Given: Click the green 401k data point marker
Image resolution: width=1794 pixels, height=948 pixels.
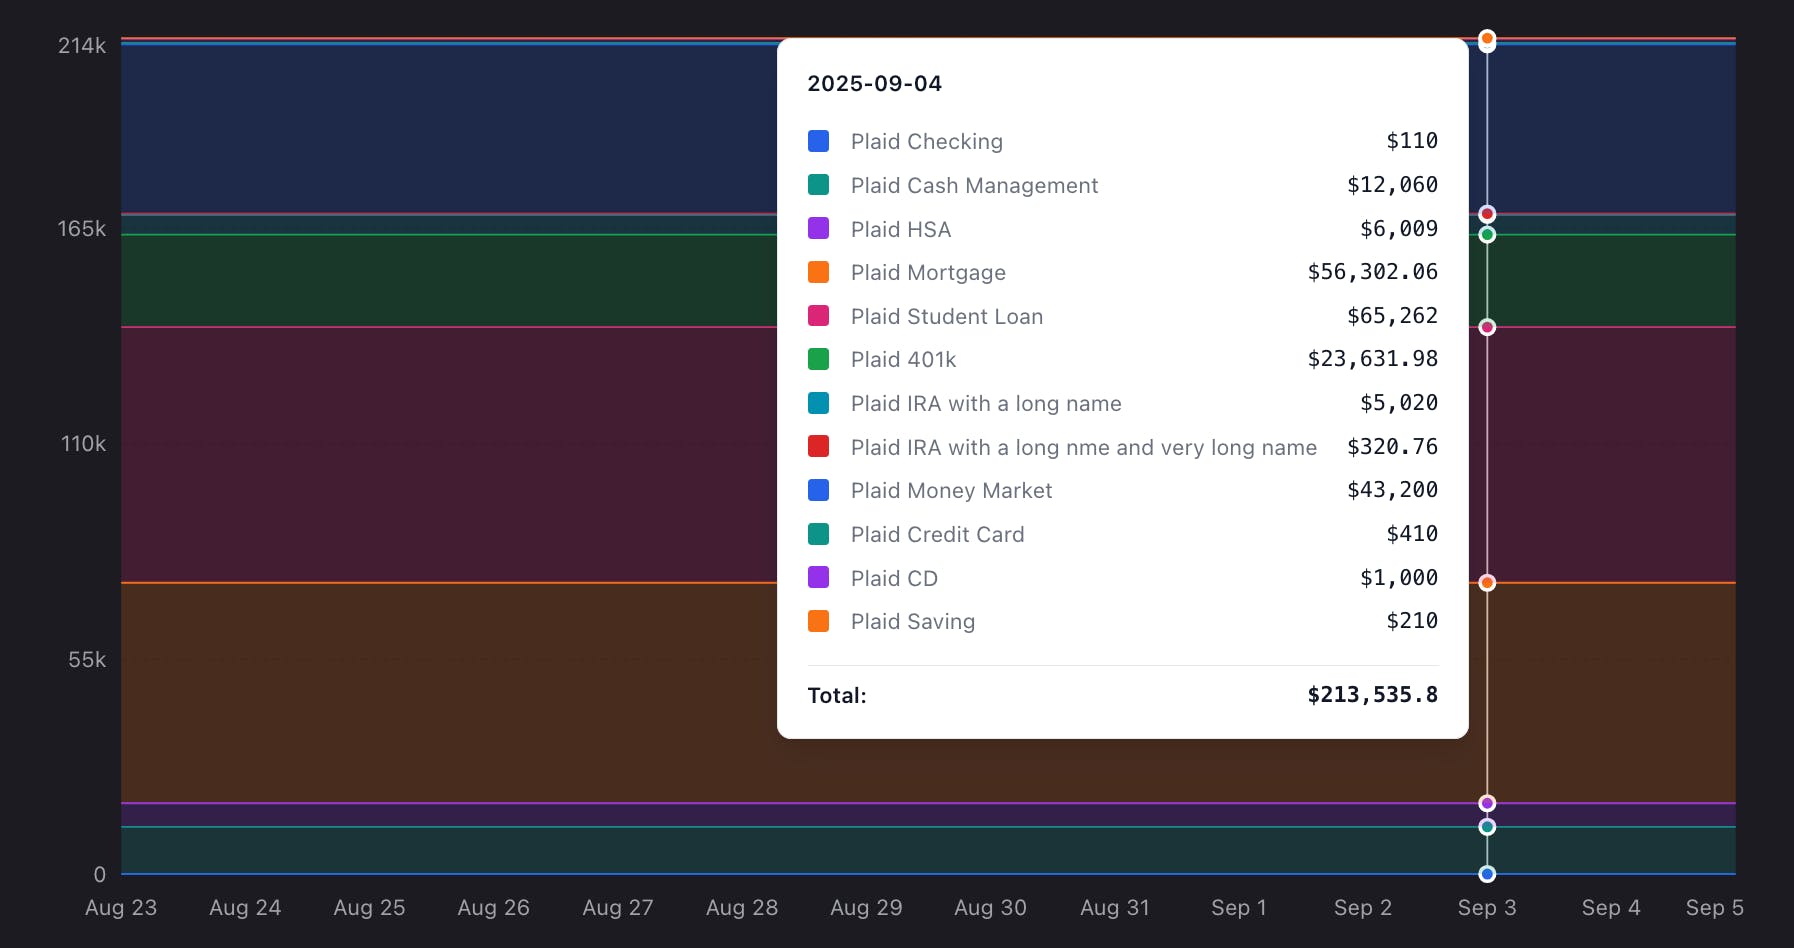Looking at the screenshot, I should [x=1487, y=235].
